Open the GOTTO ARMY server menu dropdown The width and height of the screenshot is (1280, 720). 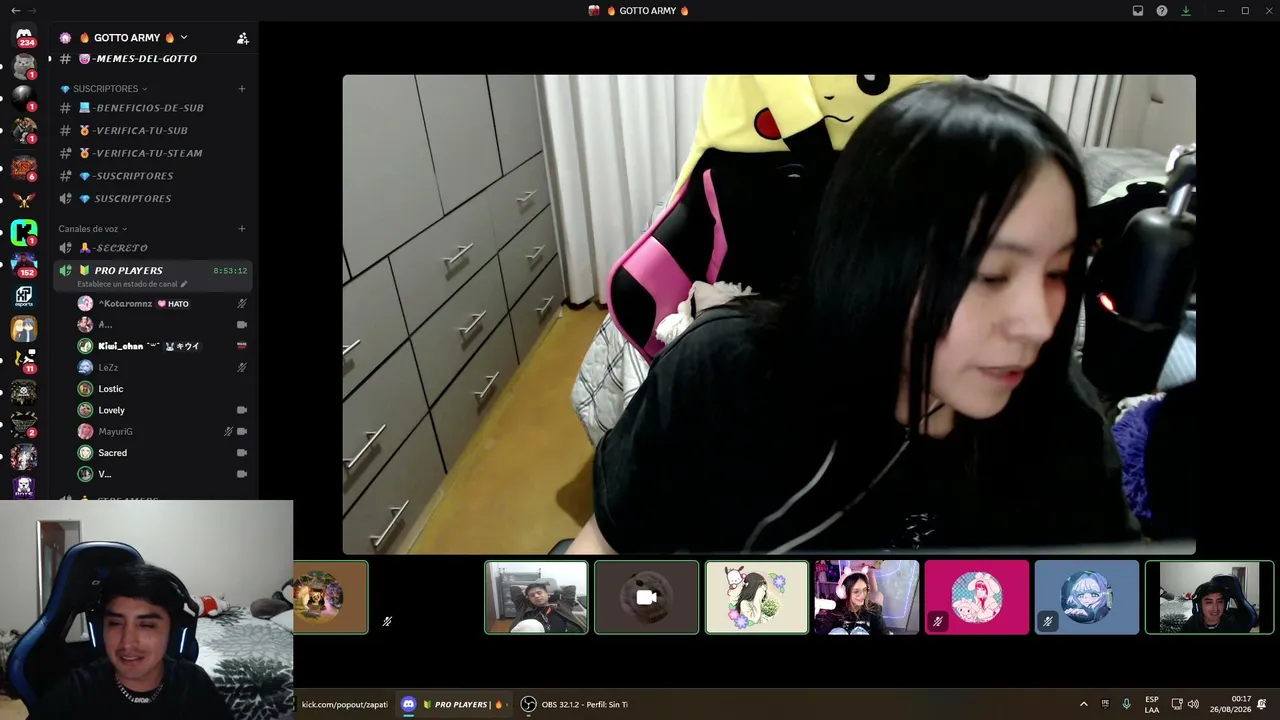(x=134, y=38)
